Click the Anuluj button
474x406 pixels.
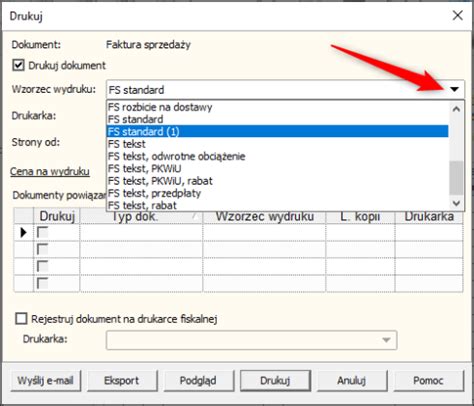[352, 380]
